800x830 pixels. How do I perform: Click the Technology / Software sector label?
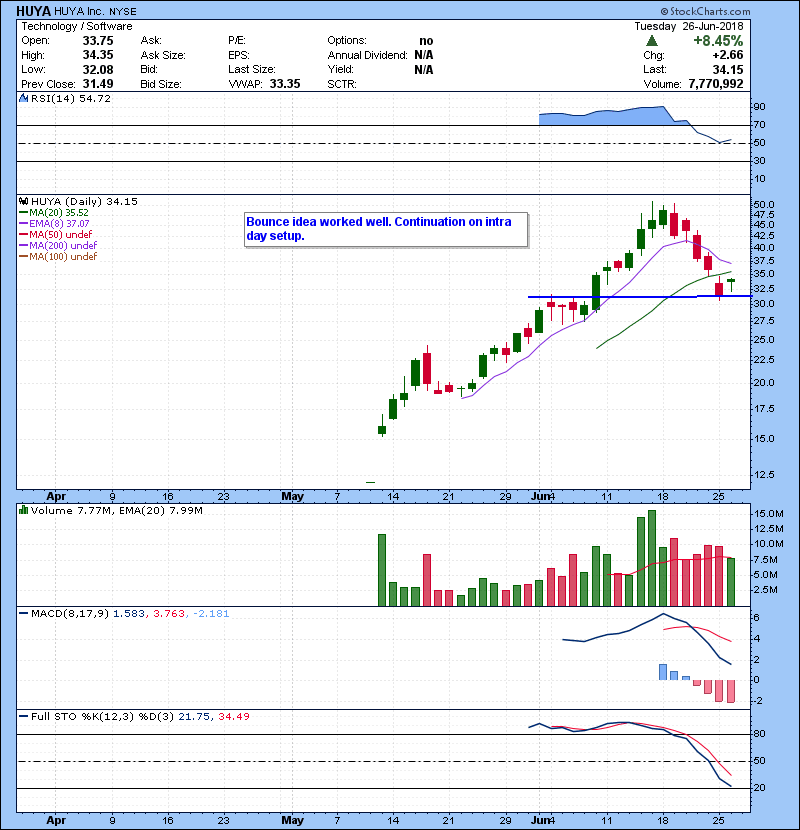point(77,26)
